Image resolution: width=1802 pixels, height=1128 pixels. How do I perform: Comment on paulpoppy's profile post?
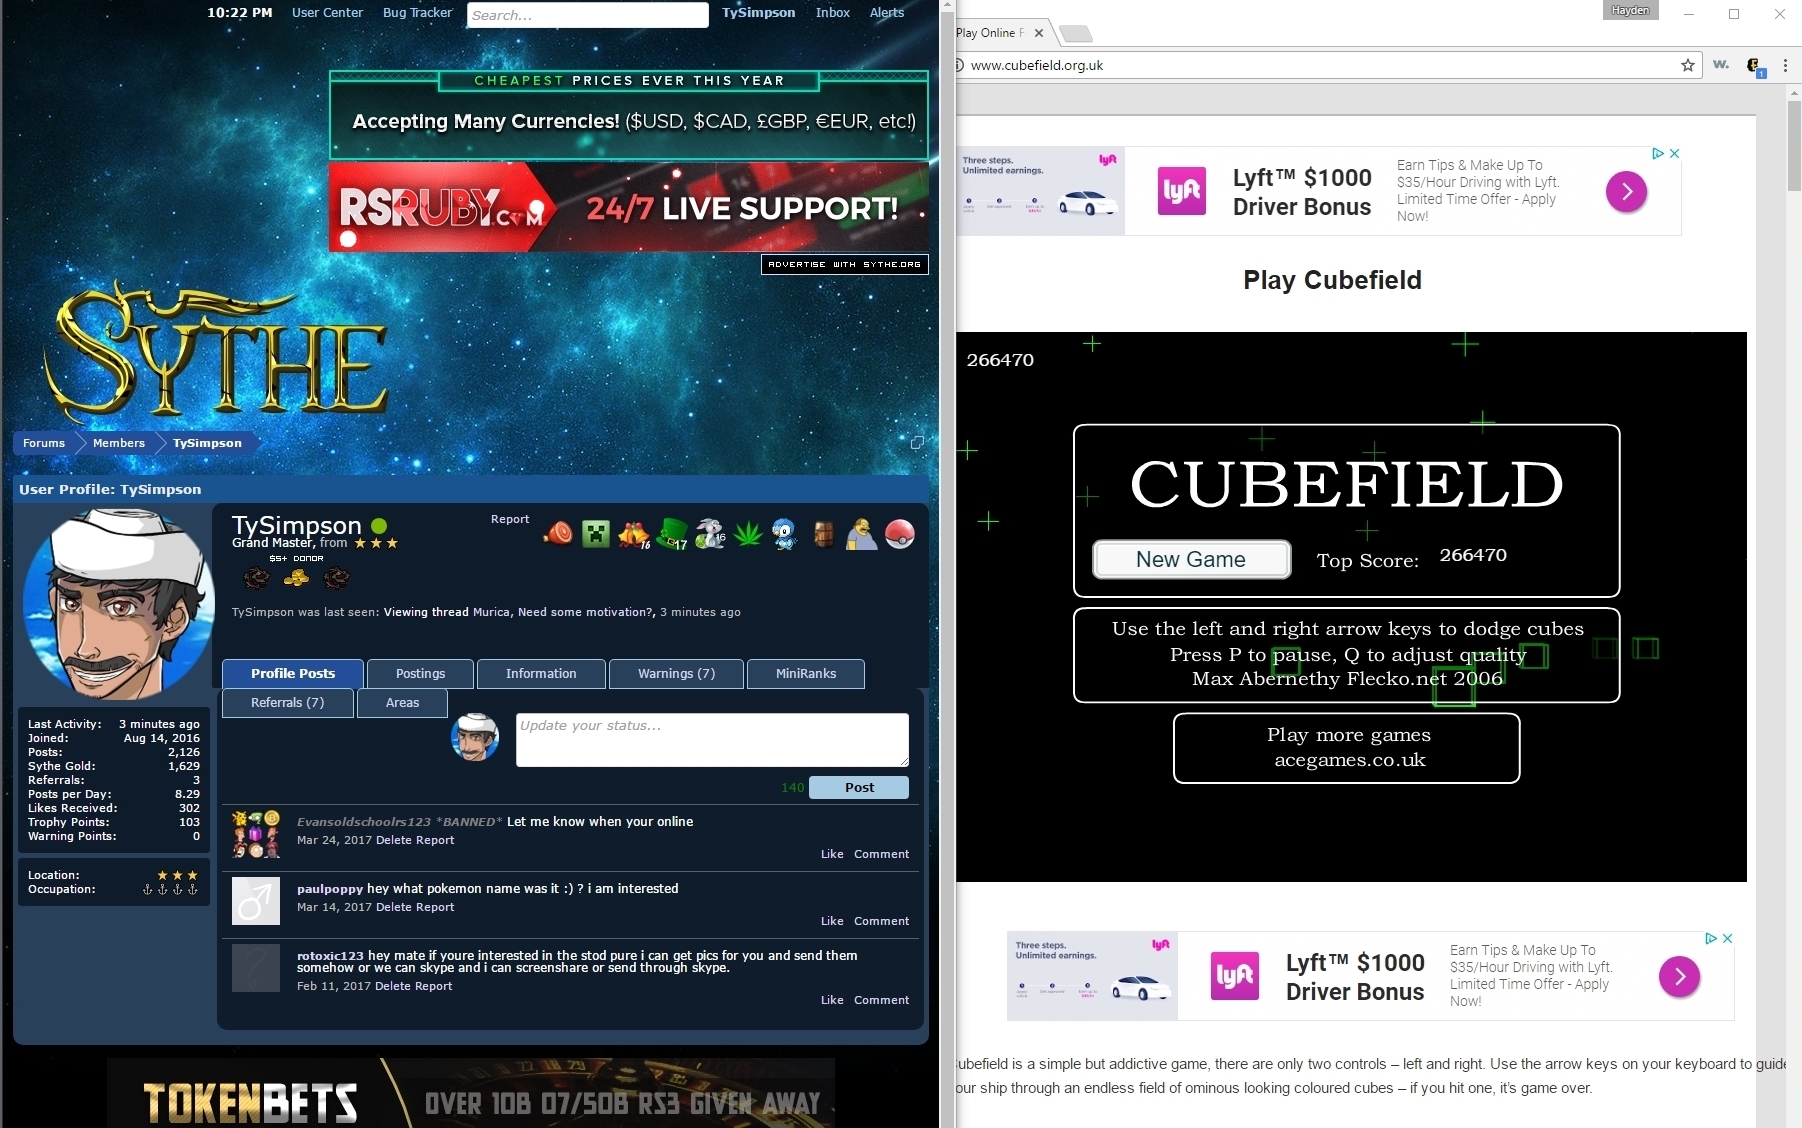point(881,921)
